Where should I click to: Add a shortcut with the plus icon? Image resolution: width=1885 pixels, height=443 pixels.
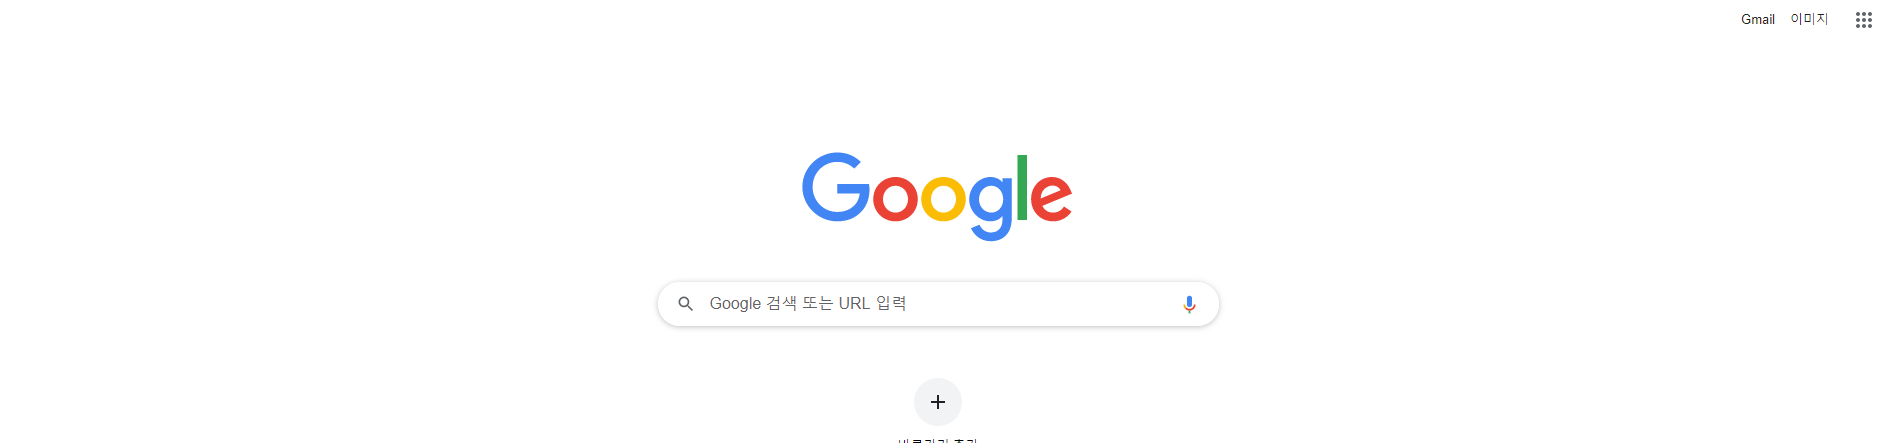[938, 402]
